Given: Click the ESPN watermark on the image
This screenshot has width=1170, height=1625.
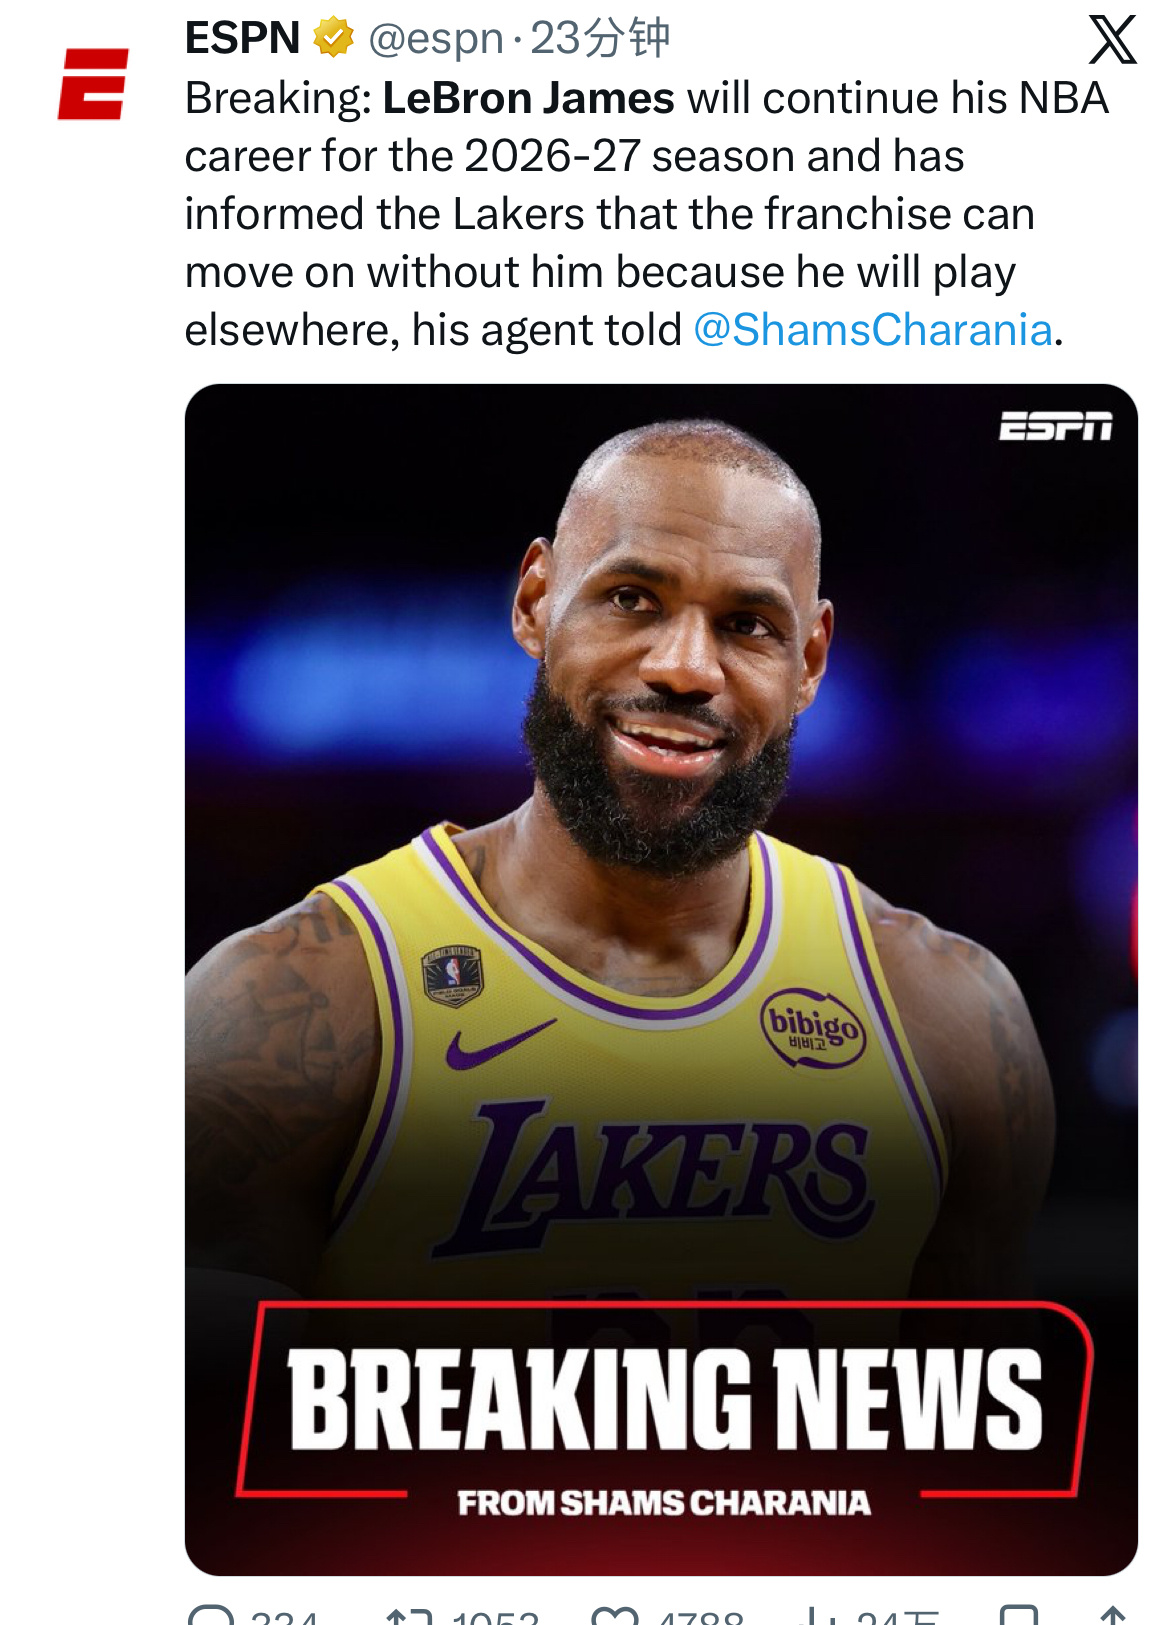Looking at the screenshot, I should tap(1056, 426).
